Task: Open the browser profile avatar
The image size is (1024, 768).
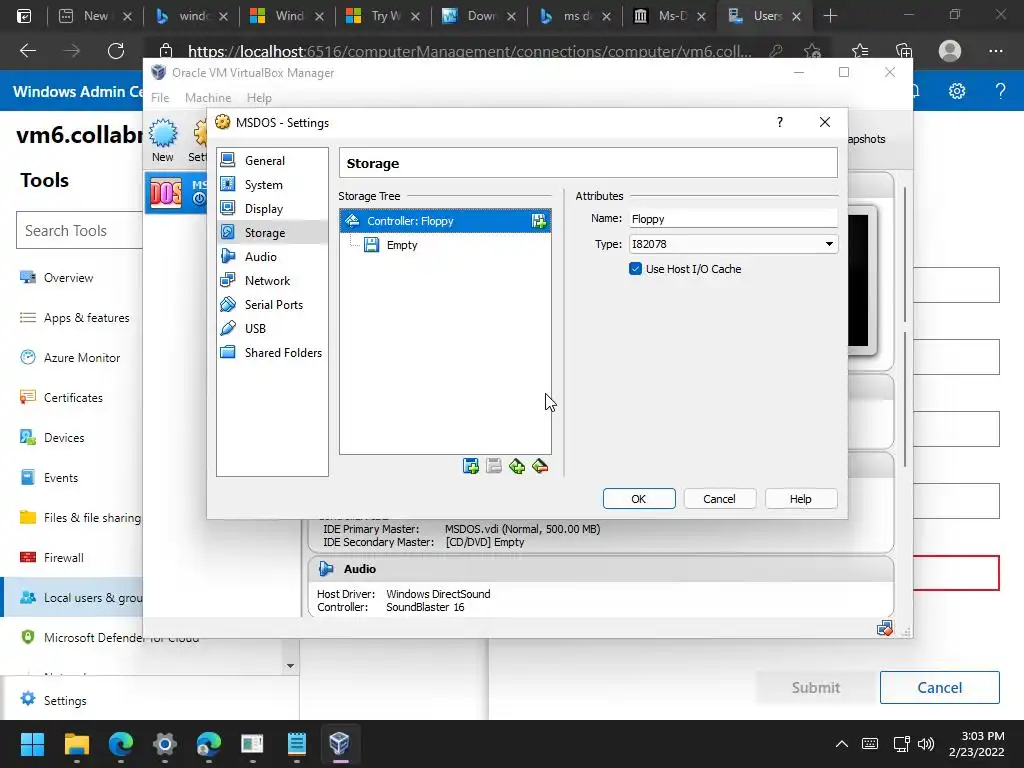Action: tap(950, 51)
